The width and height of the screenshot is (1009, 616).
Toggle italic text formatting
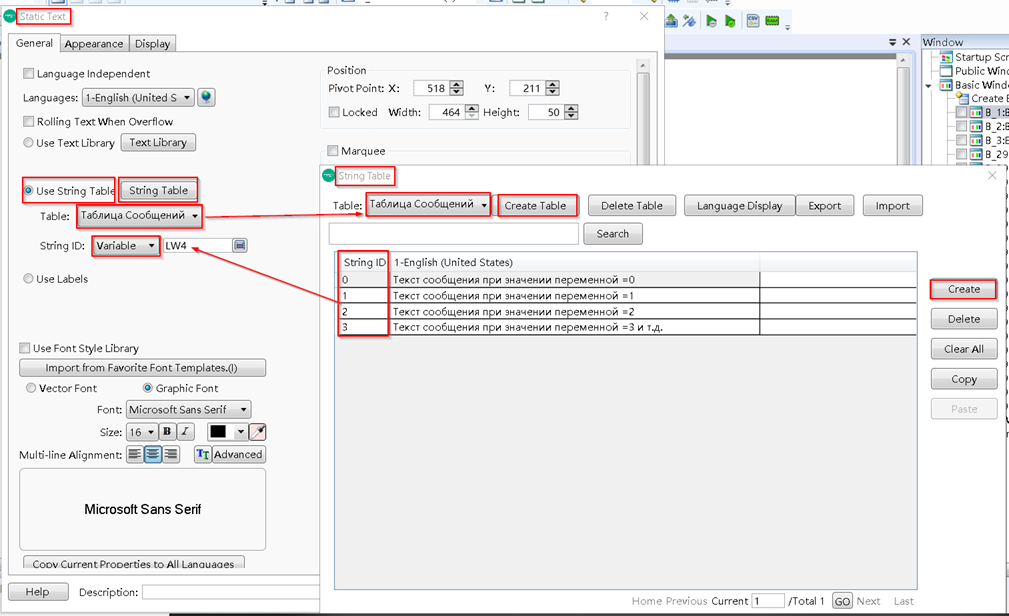coord(185,432)
